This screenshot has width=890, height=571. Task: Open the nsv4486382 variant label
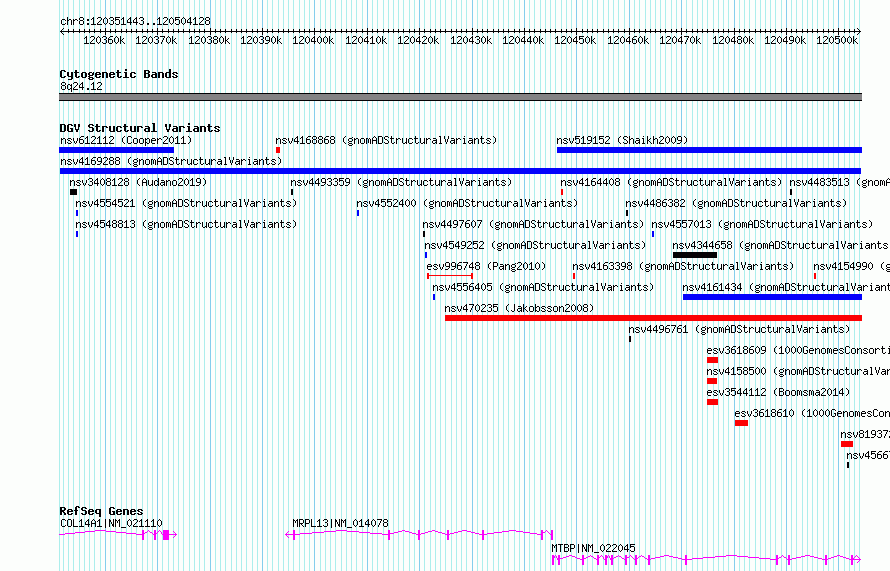coord(736,203)
